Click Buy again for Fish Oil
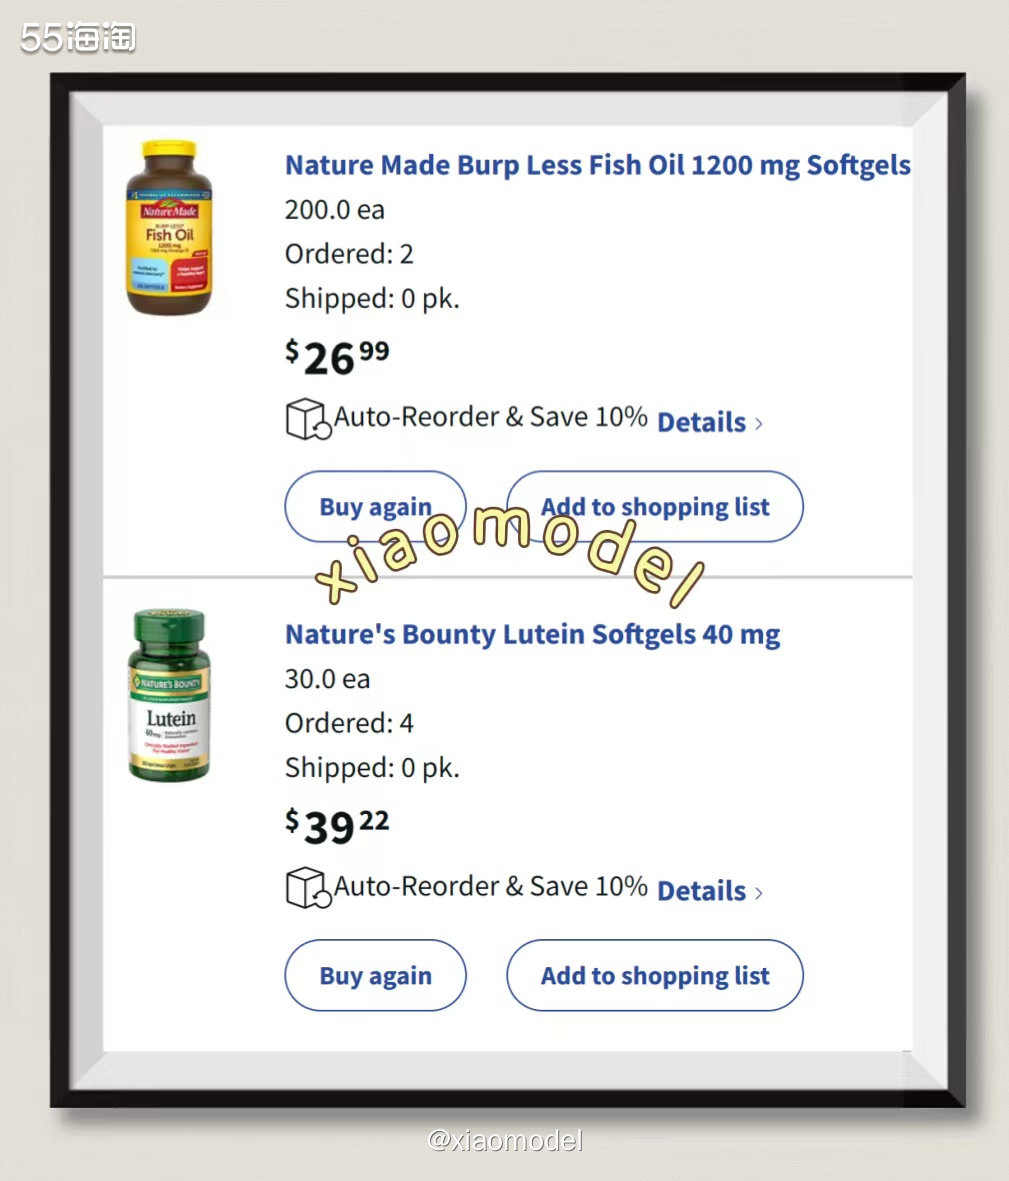The image size is (1009, 1181). pos(376,506)
